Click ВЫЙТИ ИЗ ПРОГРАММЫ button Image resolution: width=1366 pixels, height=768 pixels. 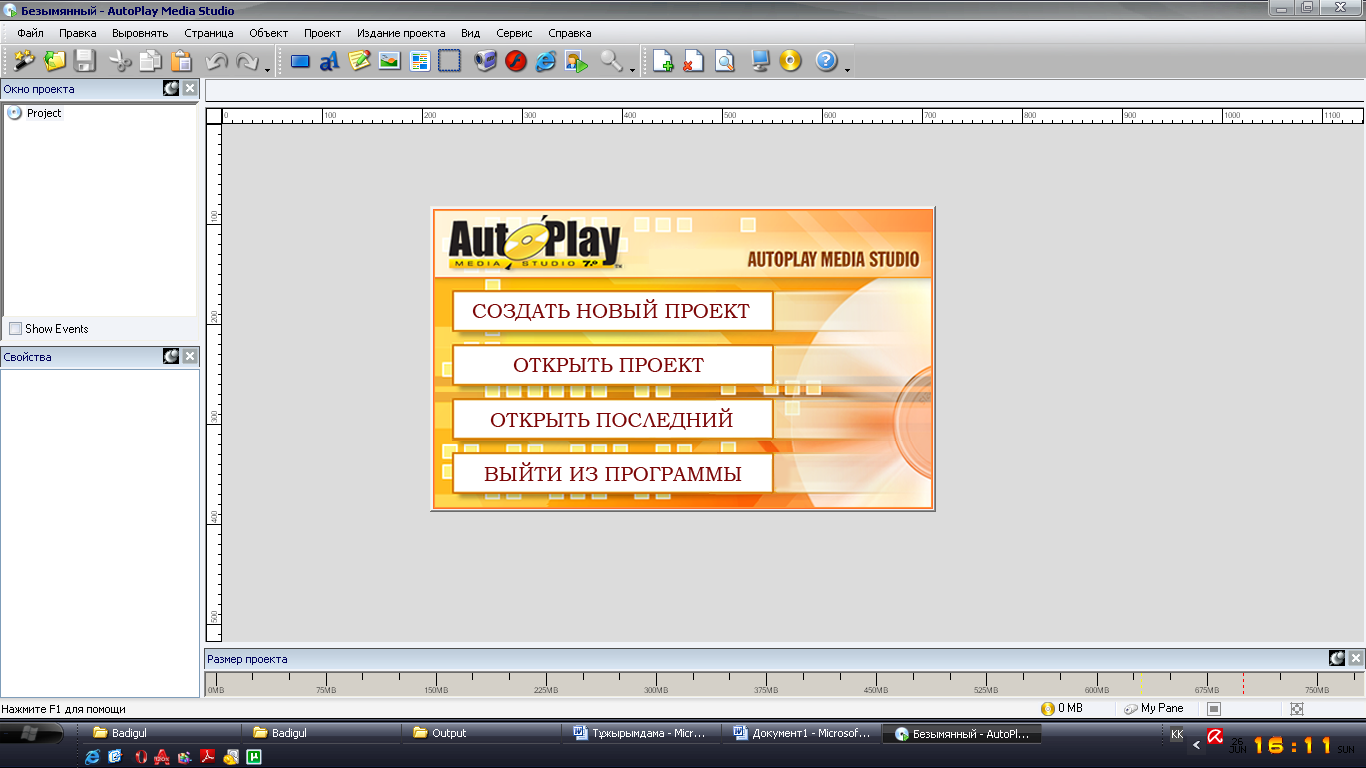(612, 473)
